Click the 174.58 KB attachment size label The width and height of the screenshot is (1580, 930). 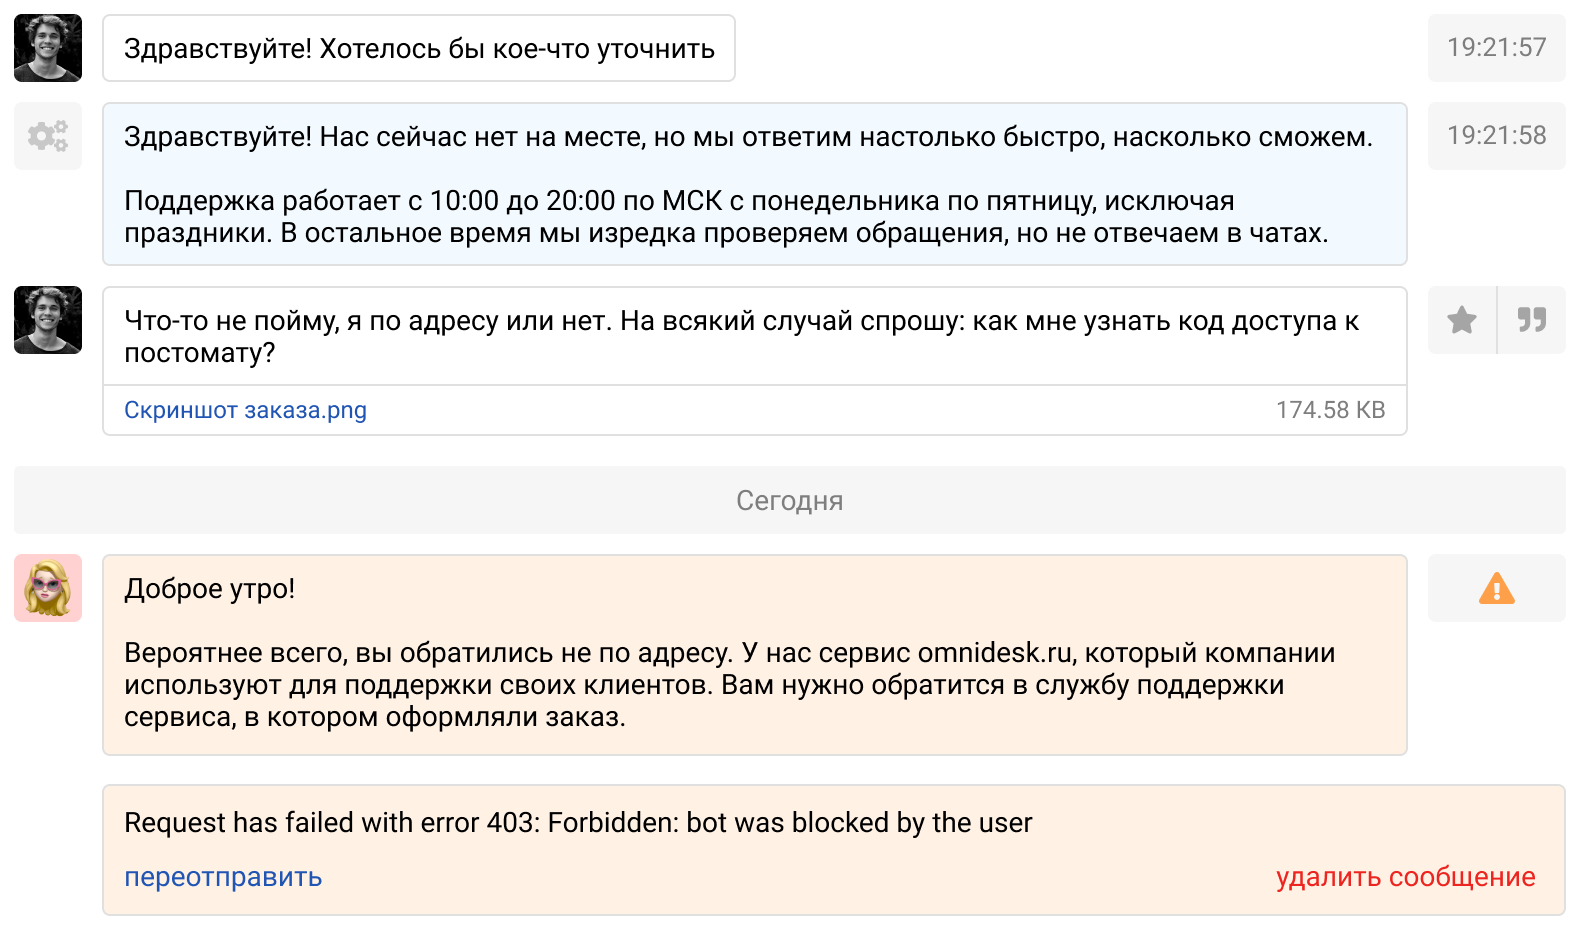click(x=1330, y=410)
